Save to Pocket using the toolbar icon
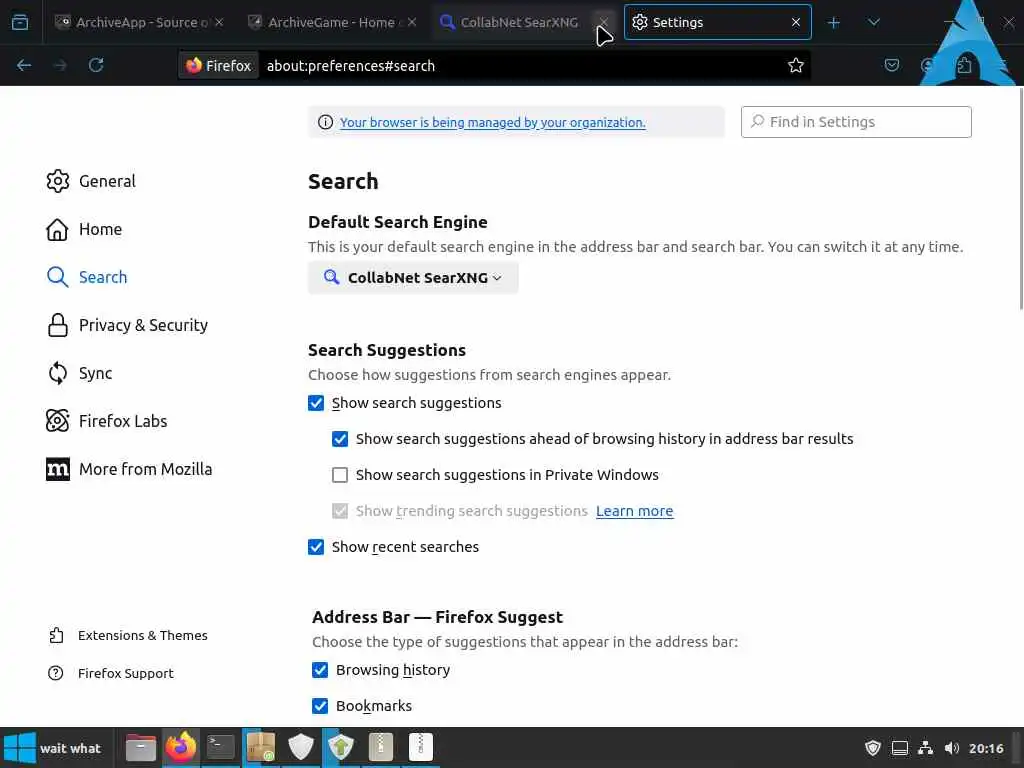 [x=891, y=65]
